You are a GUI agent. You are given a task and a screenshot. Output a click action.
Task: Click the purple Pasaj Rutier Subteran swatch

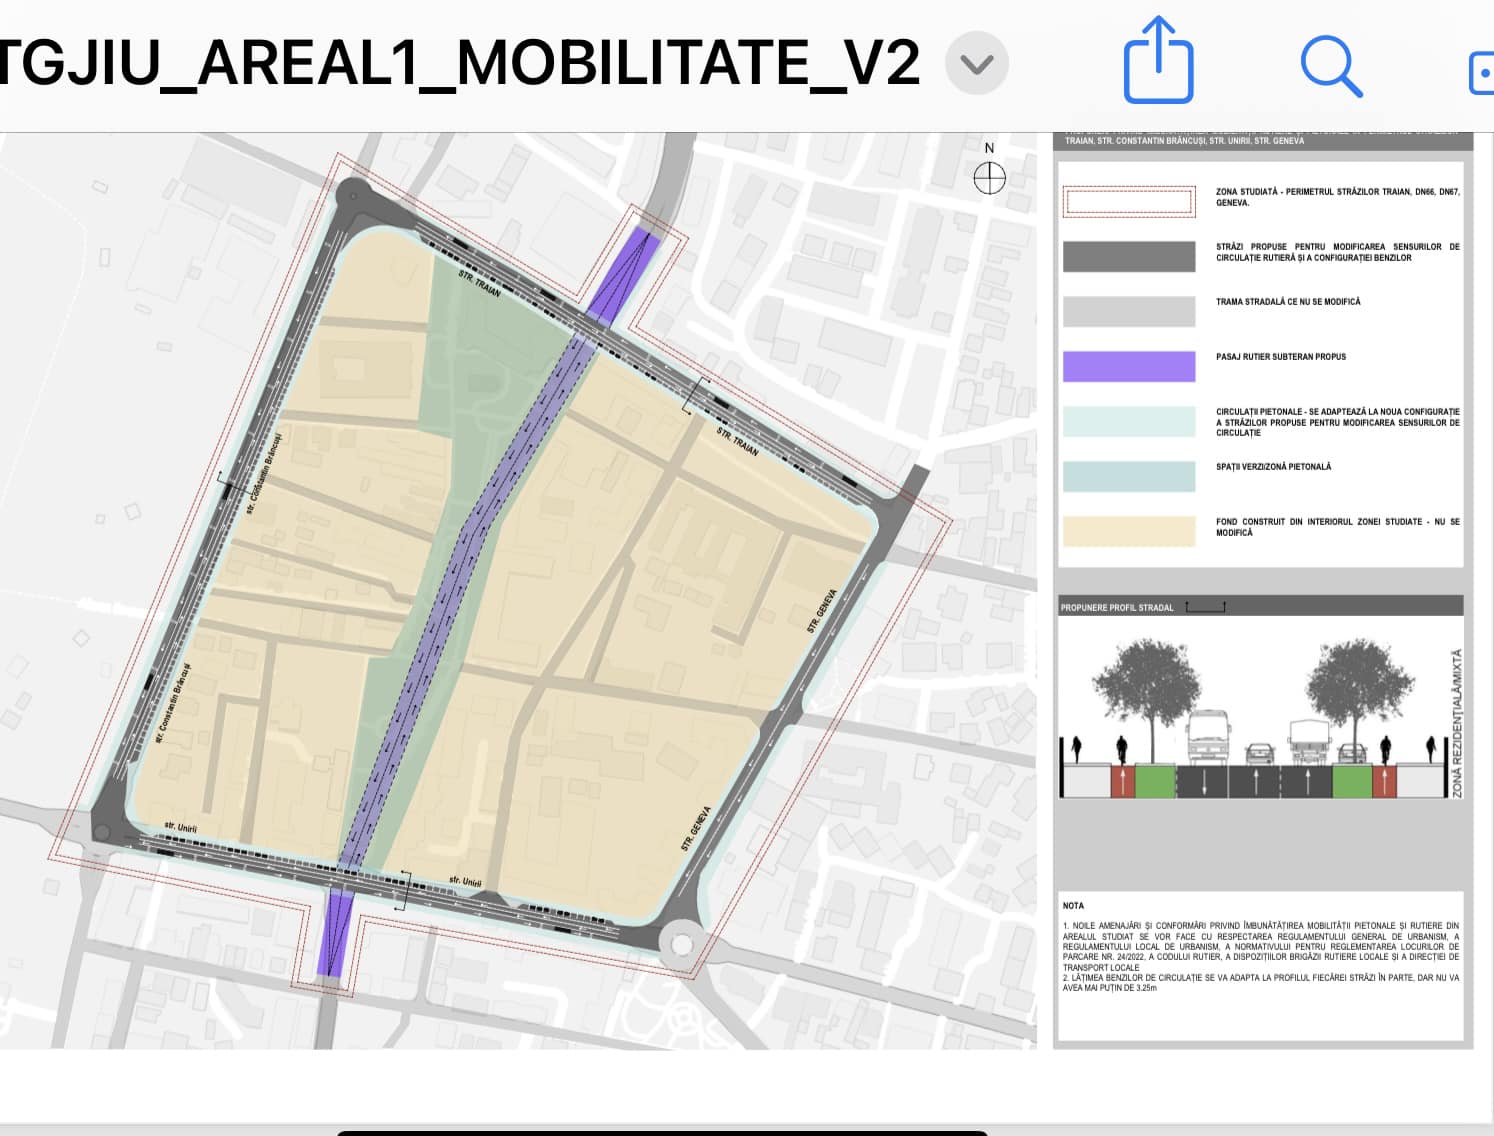point(1128,366)
